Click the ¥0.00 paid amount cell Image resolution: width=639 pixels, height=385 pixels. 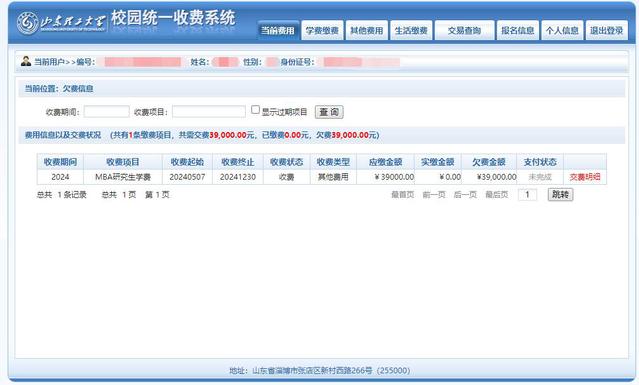438,177
